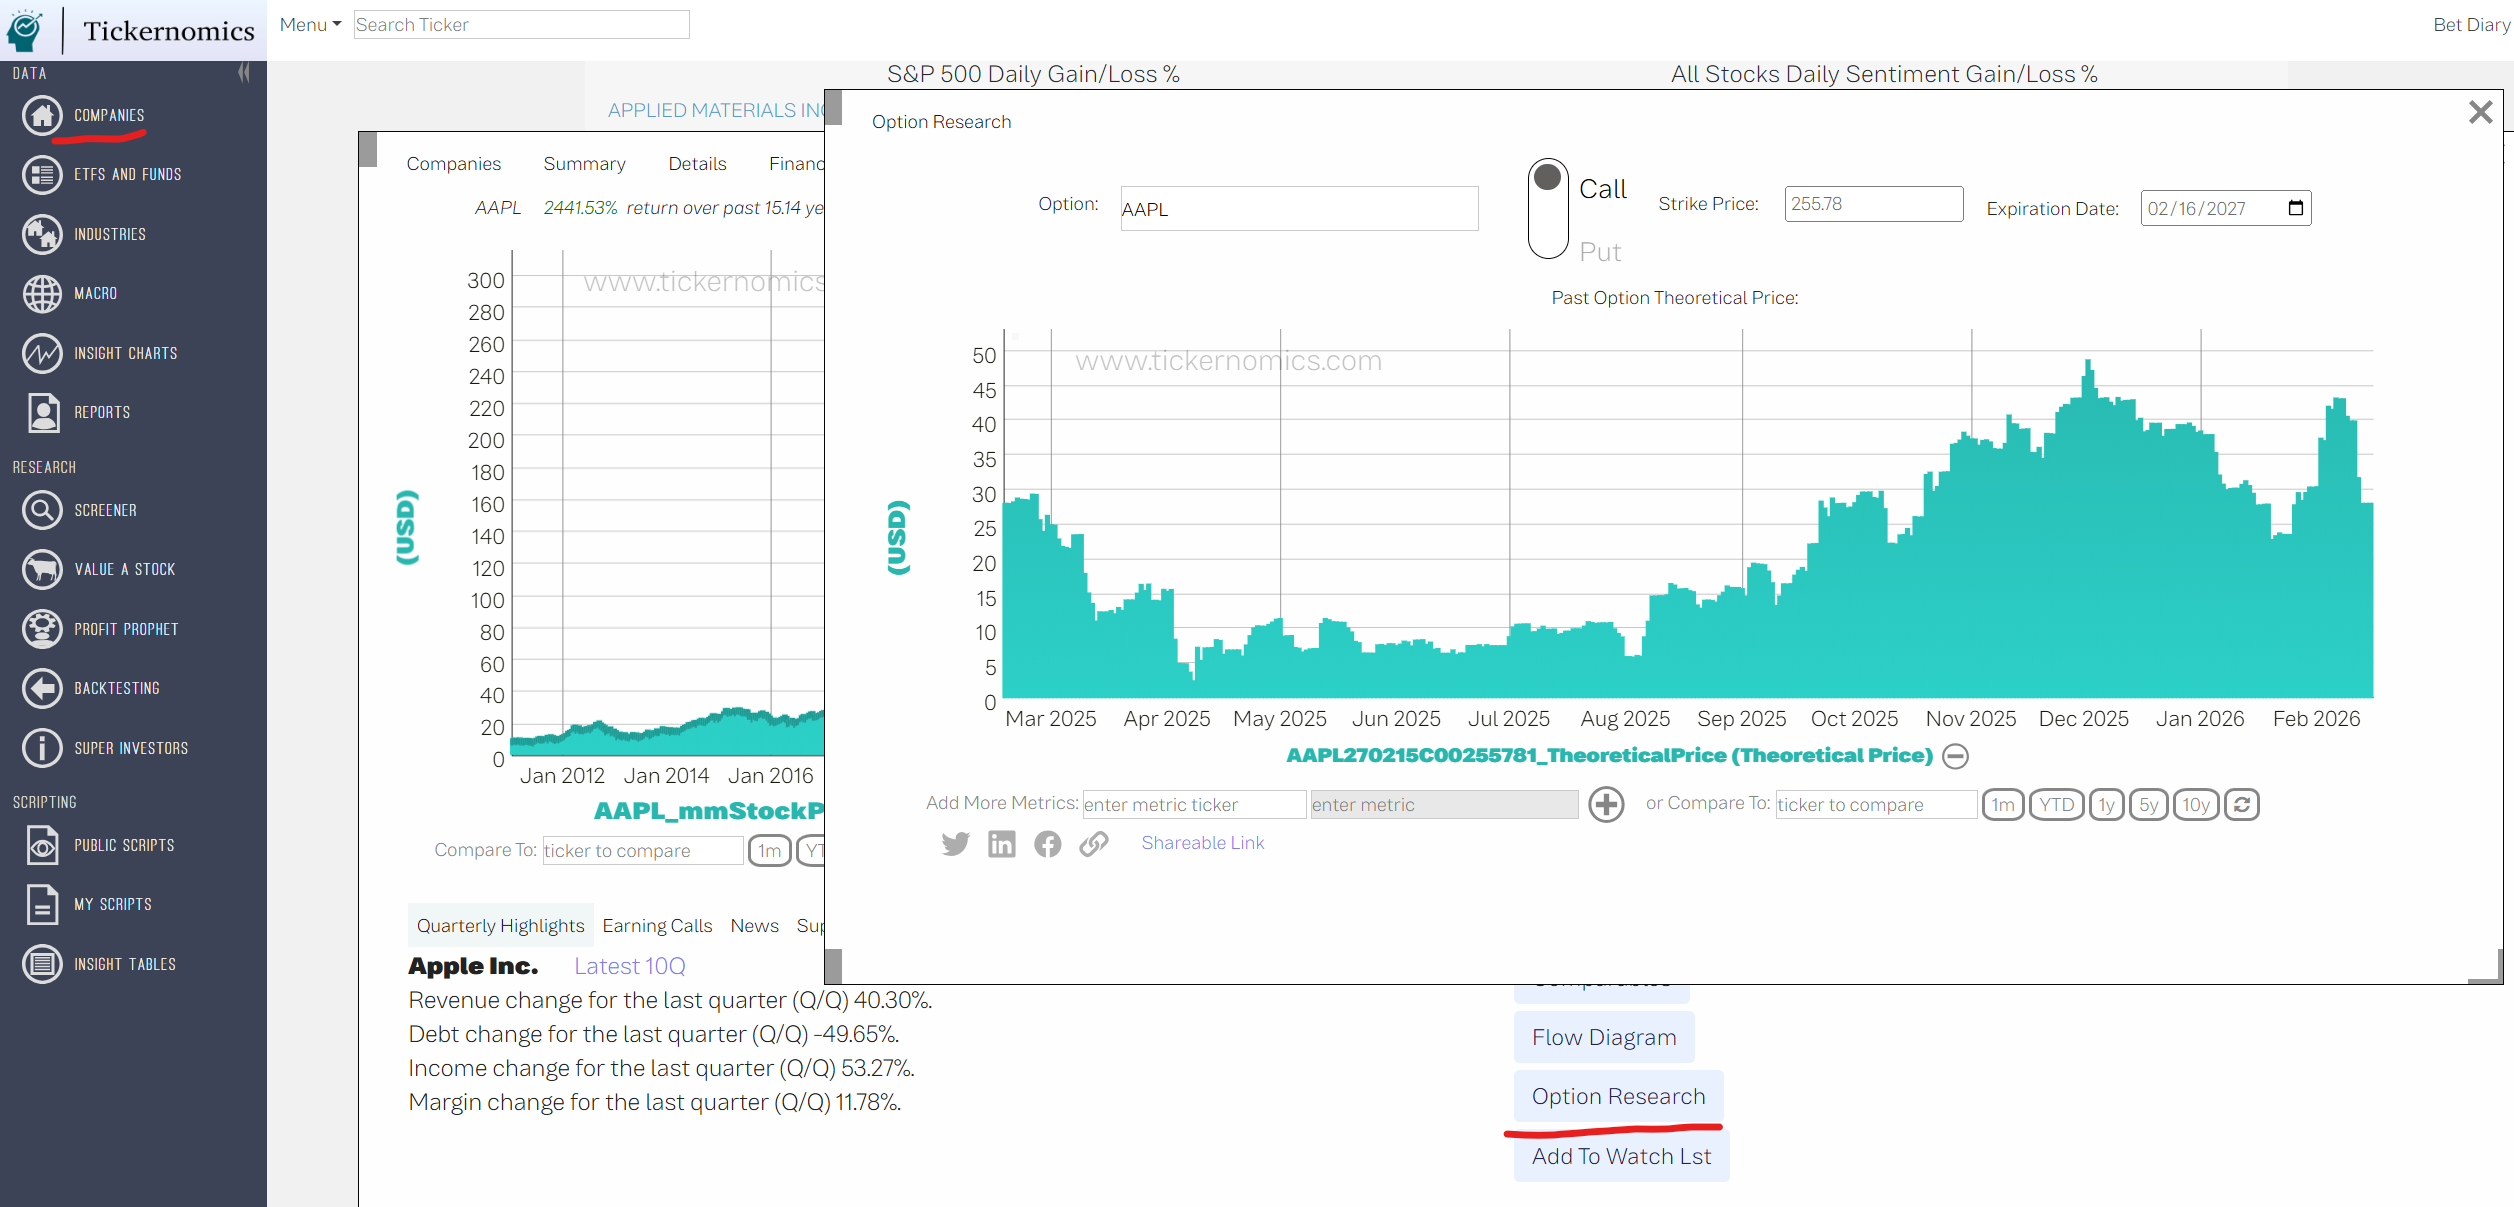Collapse the left sidebar with chevron
Viewport: 2514px width, 1207px height.
244,73
